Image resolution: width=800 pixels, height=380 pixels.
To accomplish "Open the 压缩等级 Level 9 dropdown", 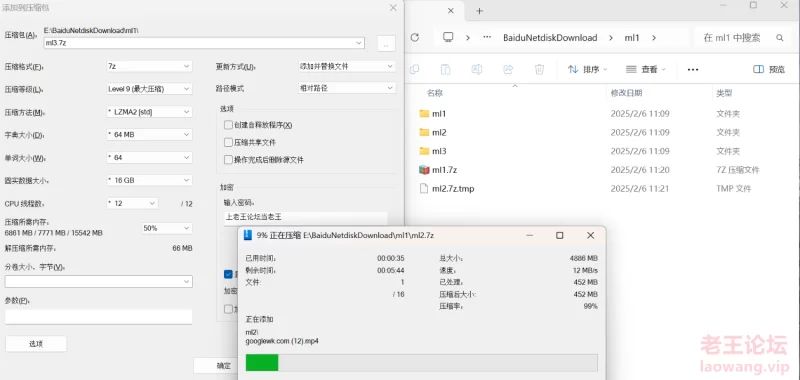I will 149,89.
